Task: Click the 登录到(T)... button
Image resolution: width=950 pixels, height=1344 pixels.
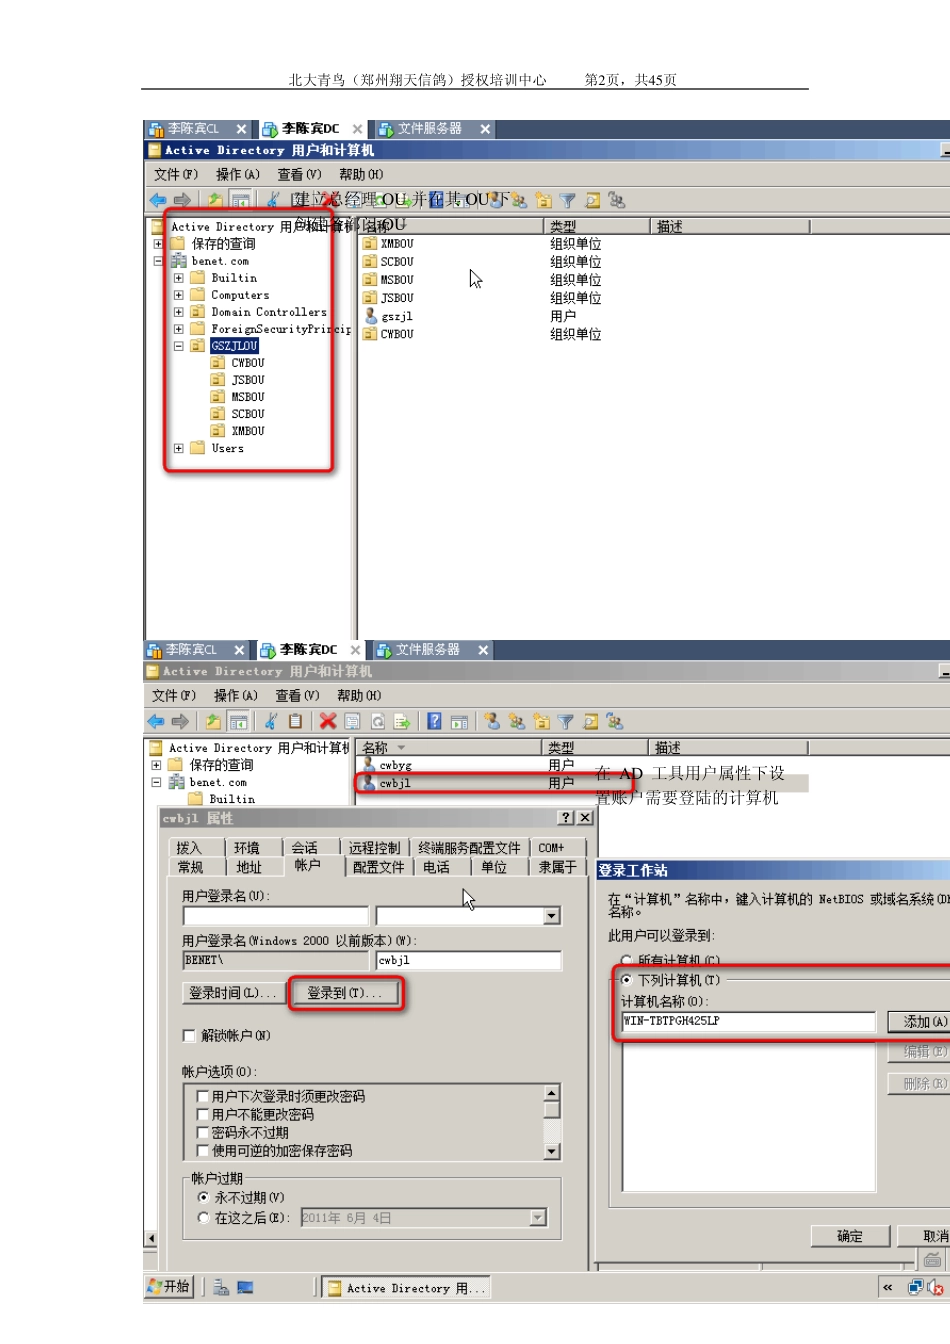Action: tap(344, 993)
